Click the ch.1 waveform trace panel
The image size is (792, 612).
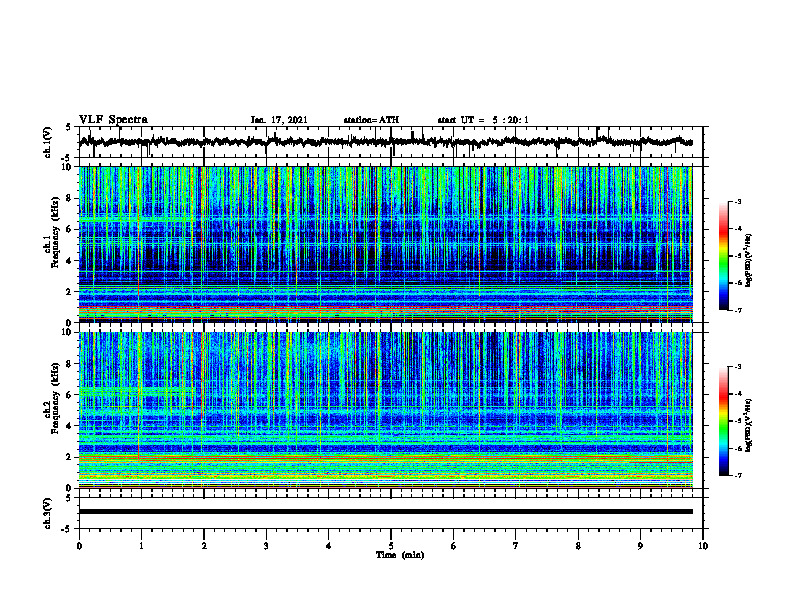pos(391,142)
